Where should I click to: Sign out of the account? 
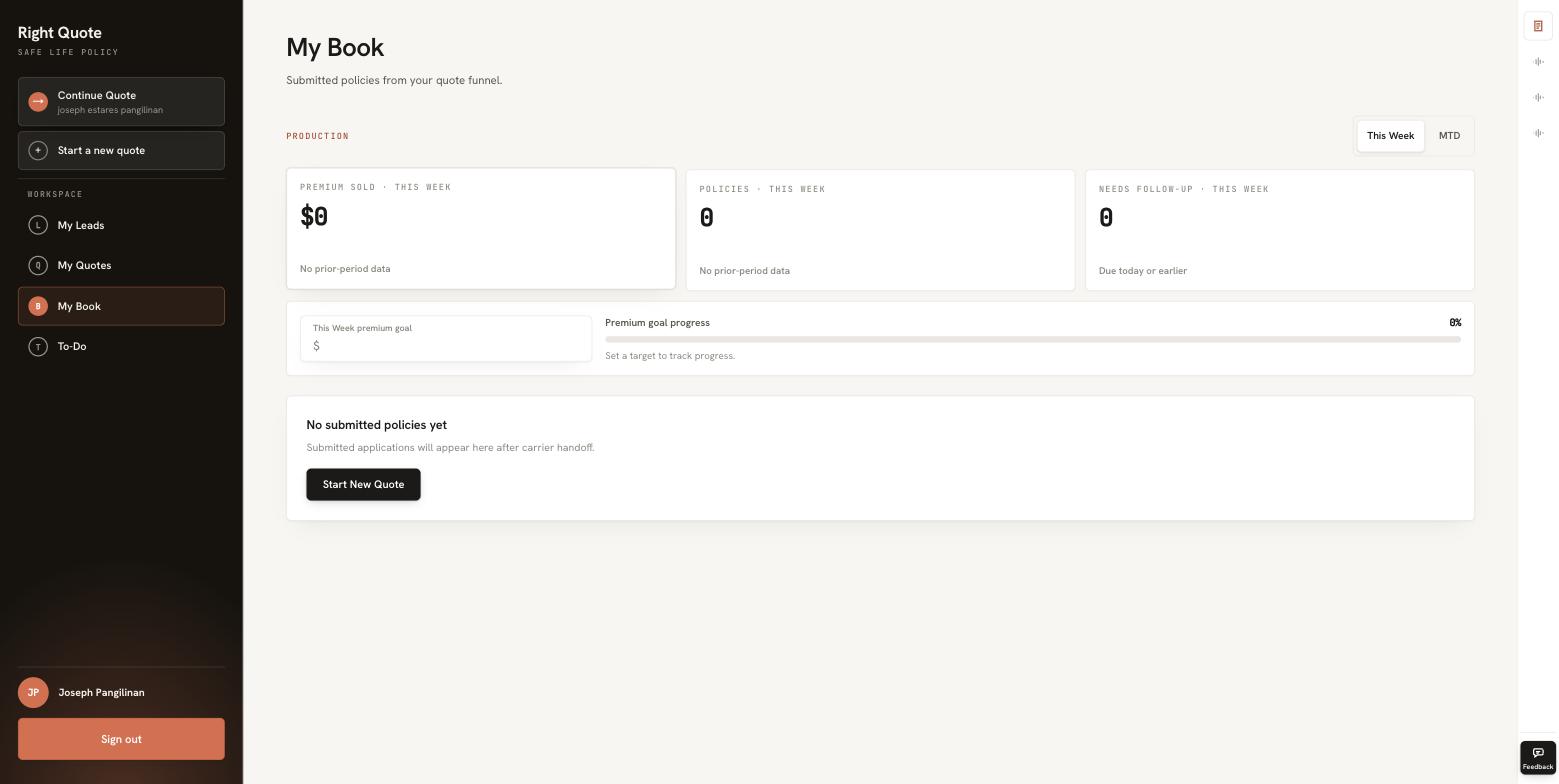pyautogui.click(x=121, y=739)
